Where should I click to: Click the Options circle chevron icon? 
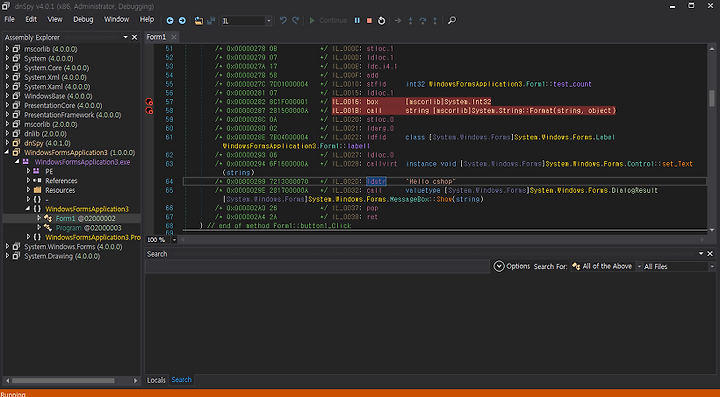point(499,266)
